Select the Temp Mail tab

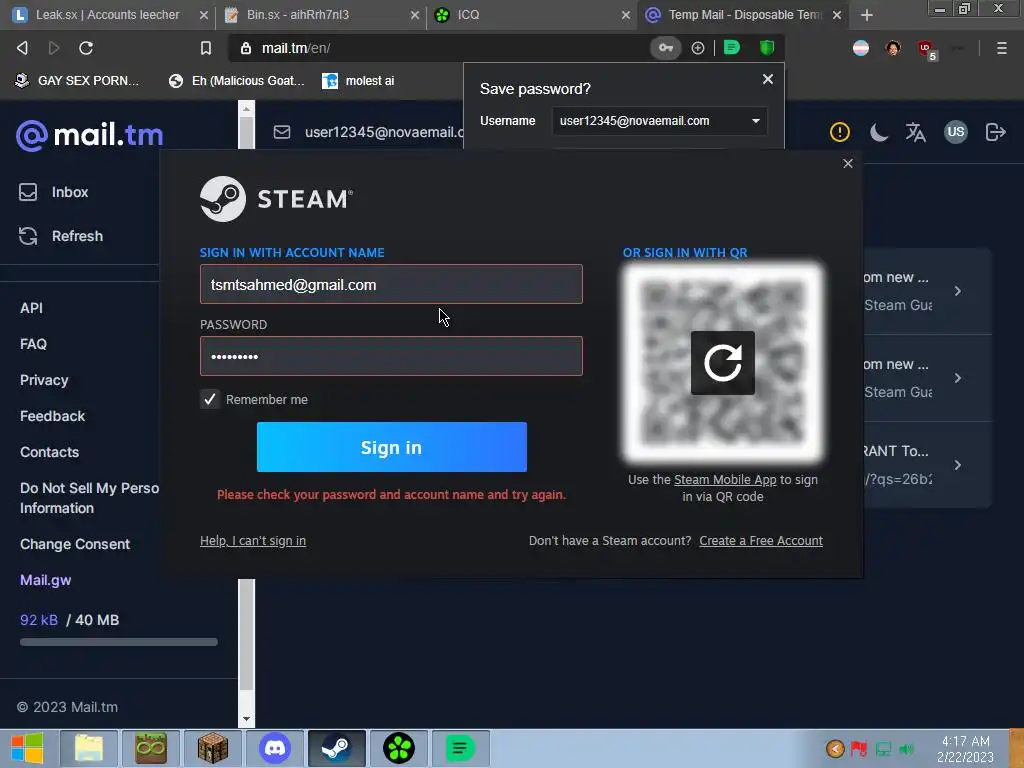coord(743,14)
